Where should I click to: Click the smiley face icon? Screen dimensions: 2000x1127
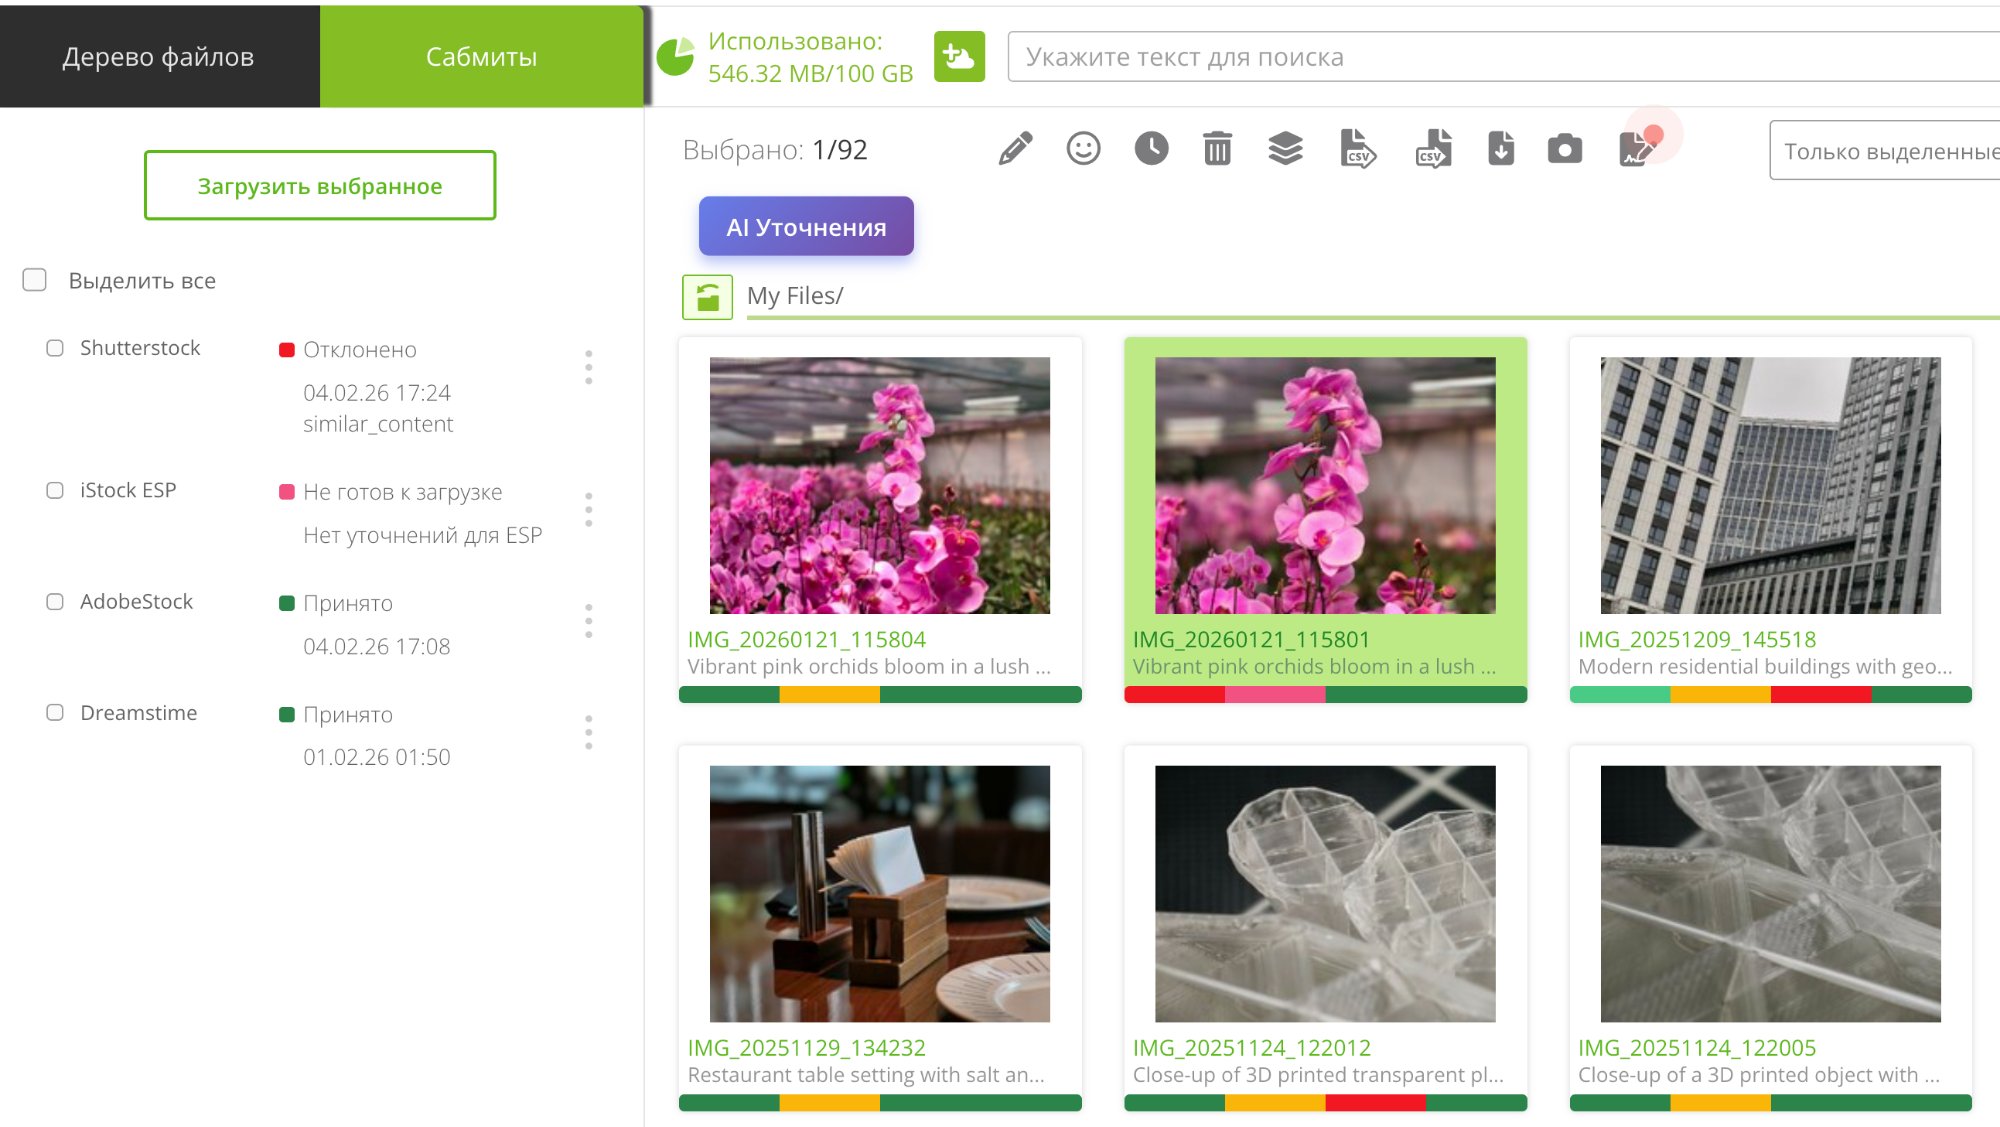(x=1083, y=149)
